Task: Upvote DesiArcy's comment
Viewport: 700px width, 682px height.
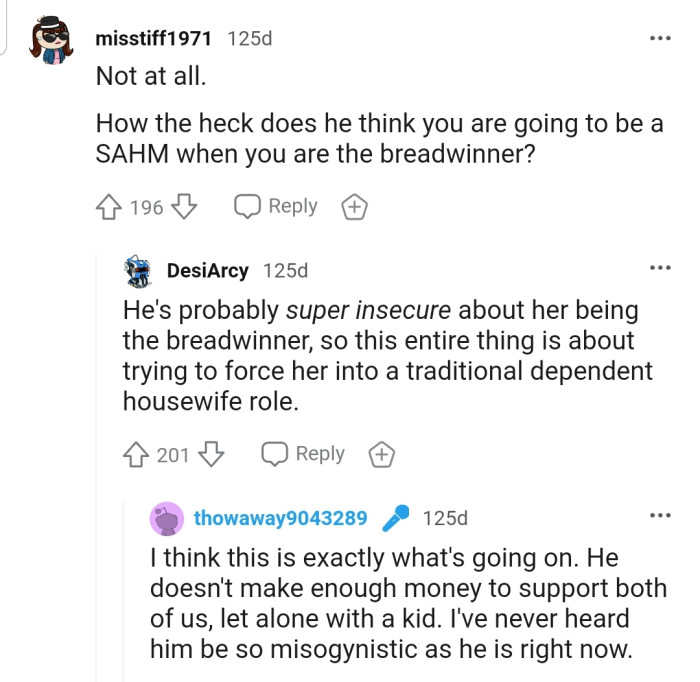Action: coord(136,455)
